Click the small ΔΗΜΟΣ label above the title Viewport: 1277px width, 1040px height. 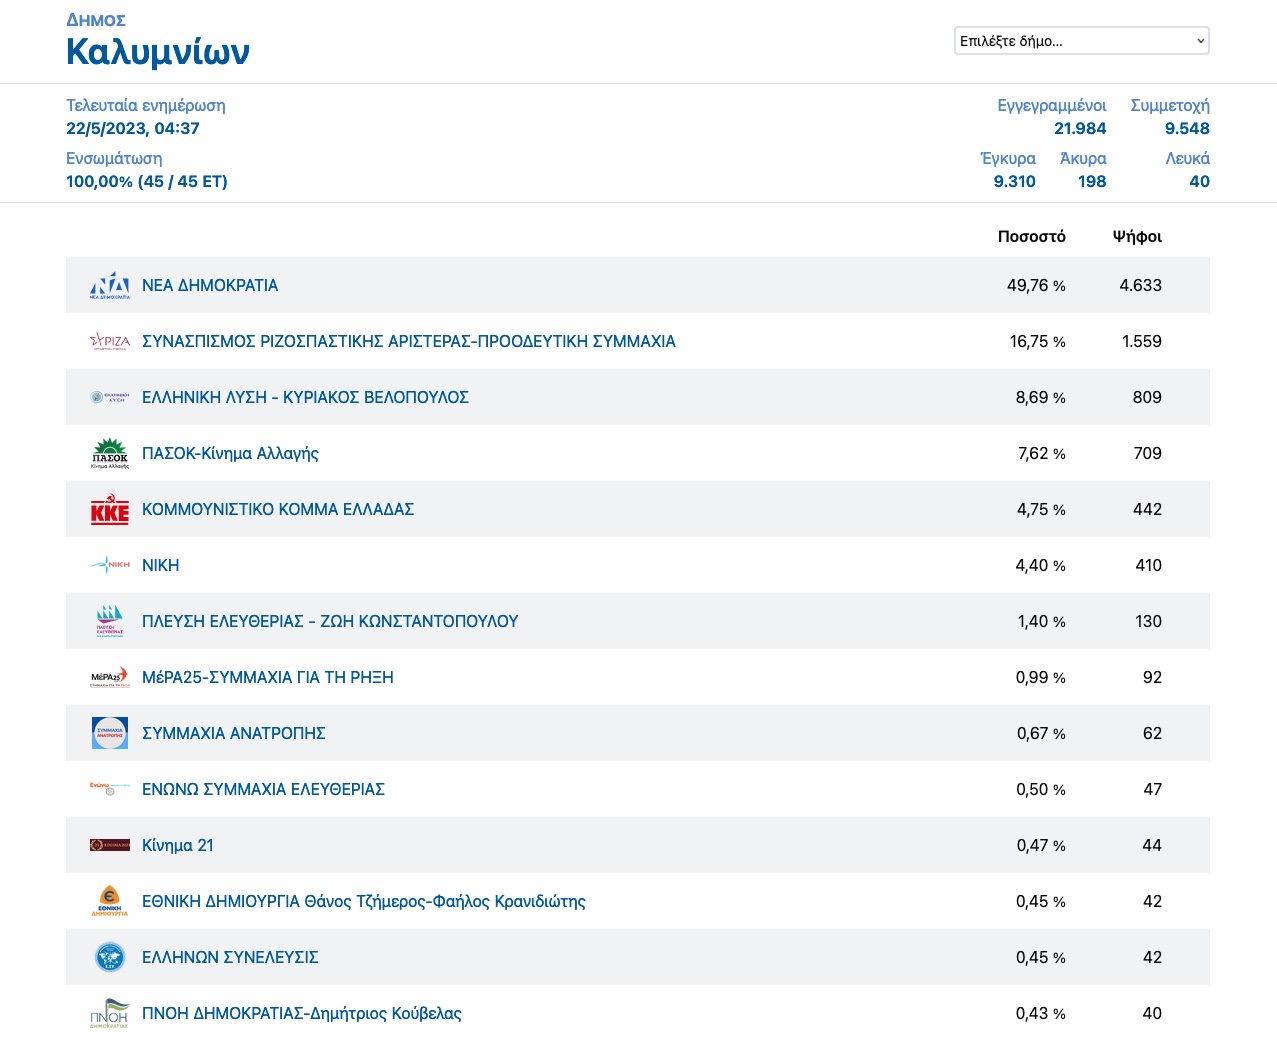tap(96, 20)
